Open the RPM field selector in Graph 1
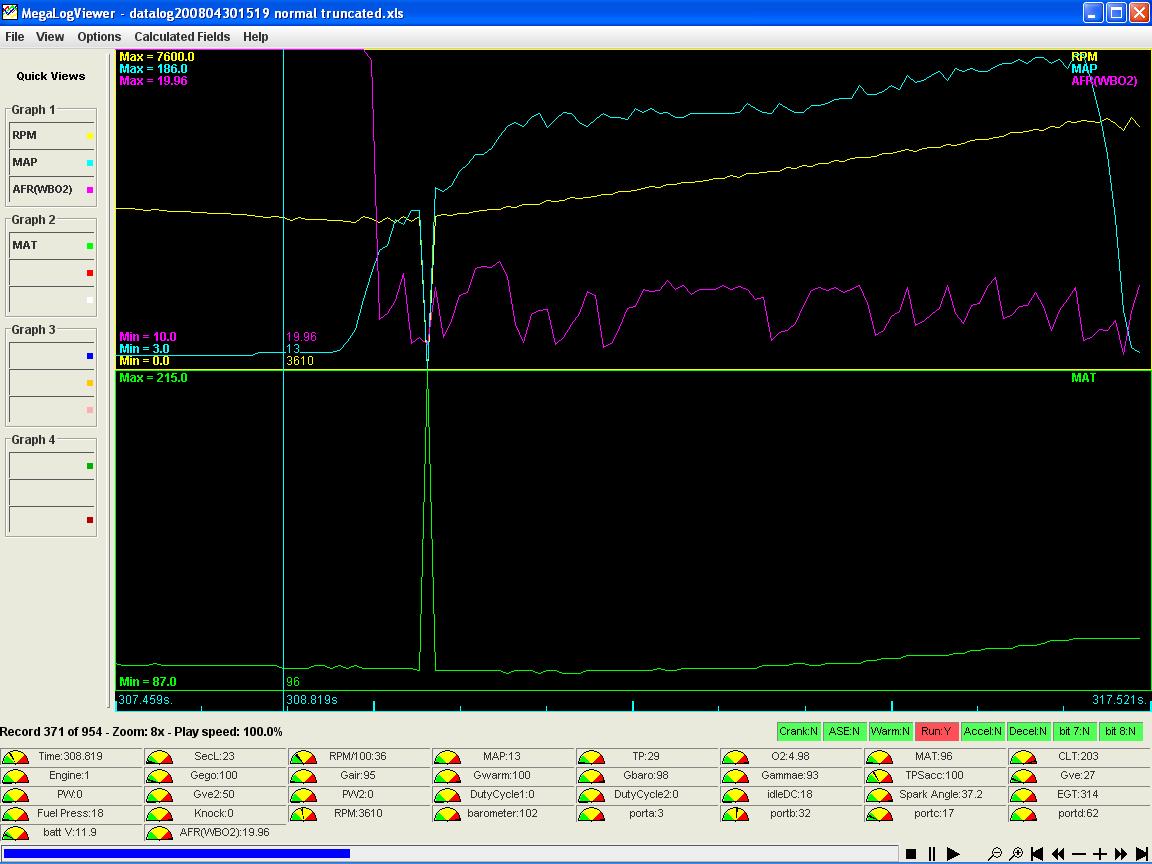Image resolution: width=1152 pixels, height=864 pixels. pyautogui.click(x=52, y=135)
